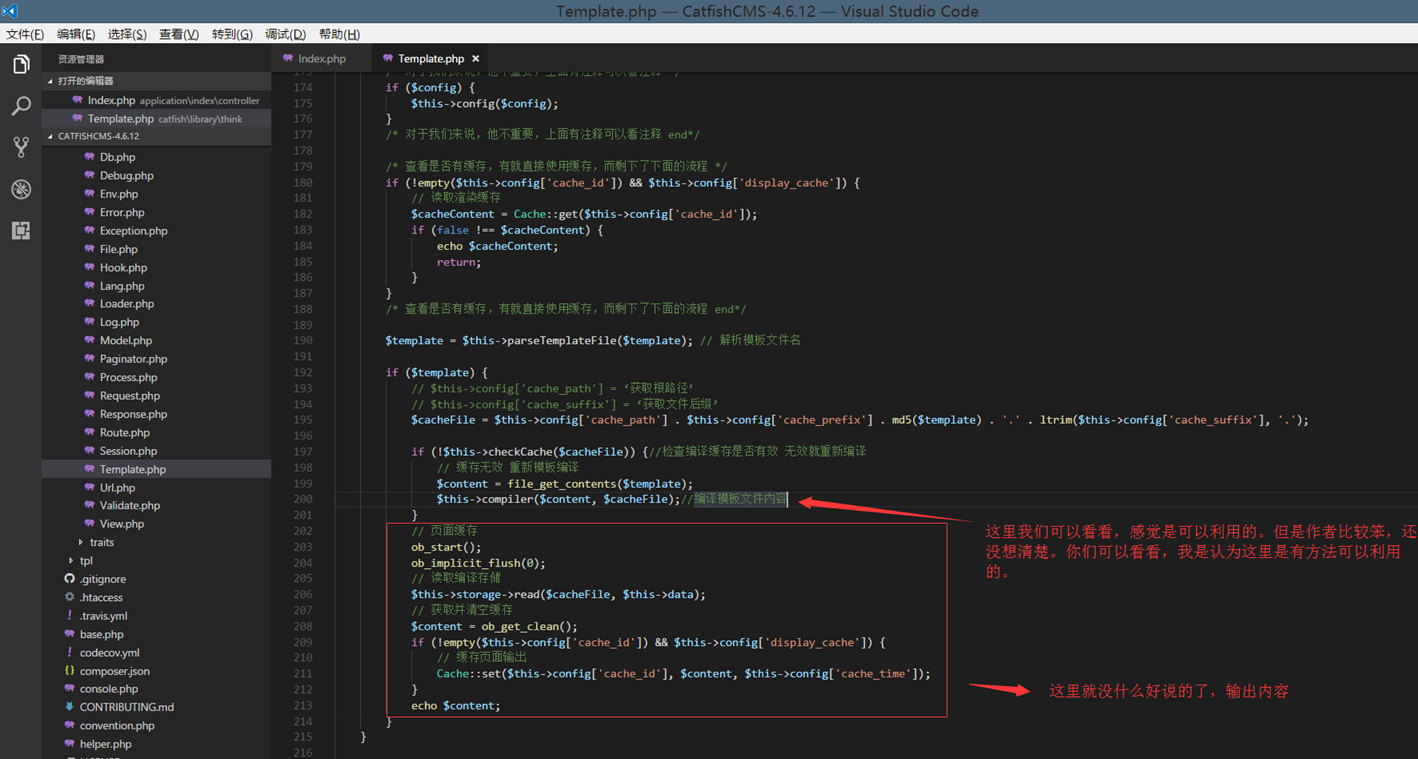Click the PHP file icon beside Route.php
1418x759 pixels.
pyautogui.click(x=89, y=432)
